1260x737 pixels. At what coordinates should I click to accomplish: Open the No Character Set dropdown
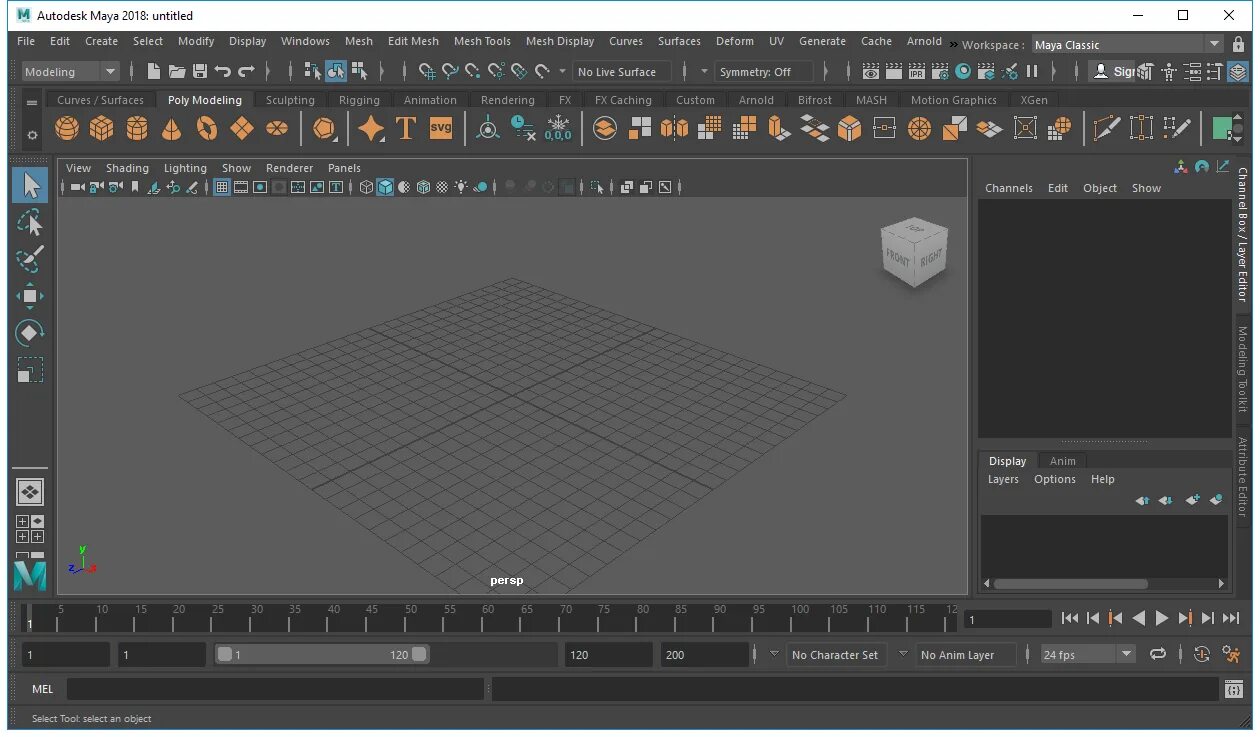pos(836,655)
